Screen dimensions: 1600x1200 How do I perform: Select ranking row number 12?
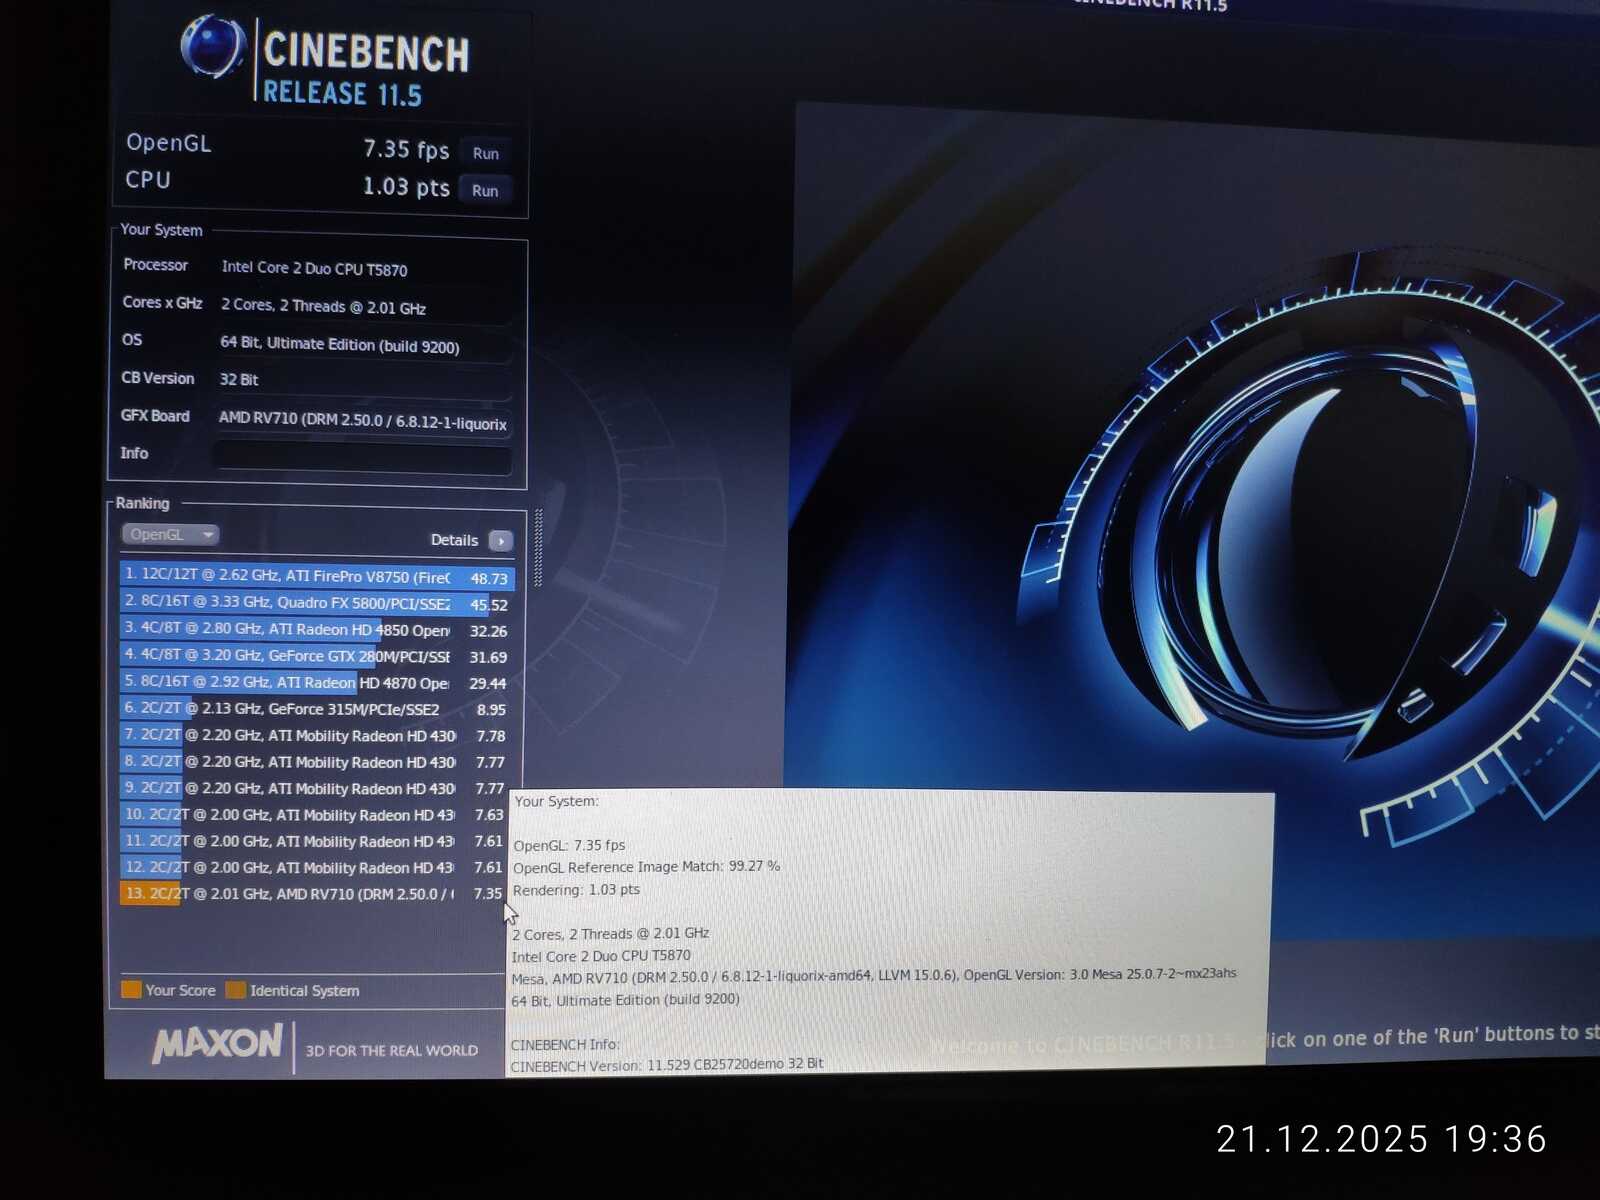tap(314, 867)
